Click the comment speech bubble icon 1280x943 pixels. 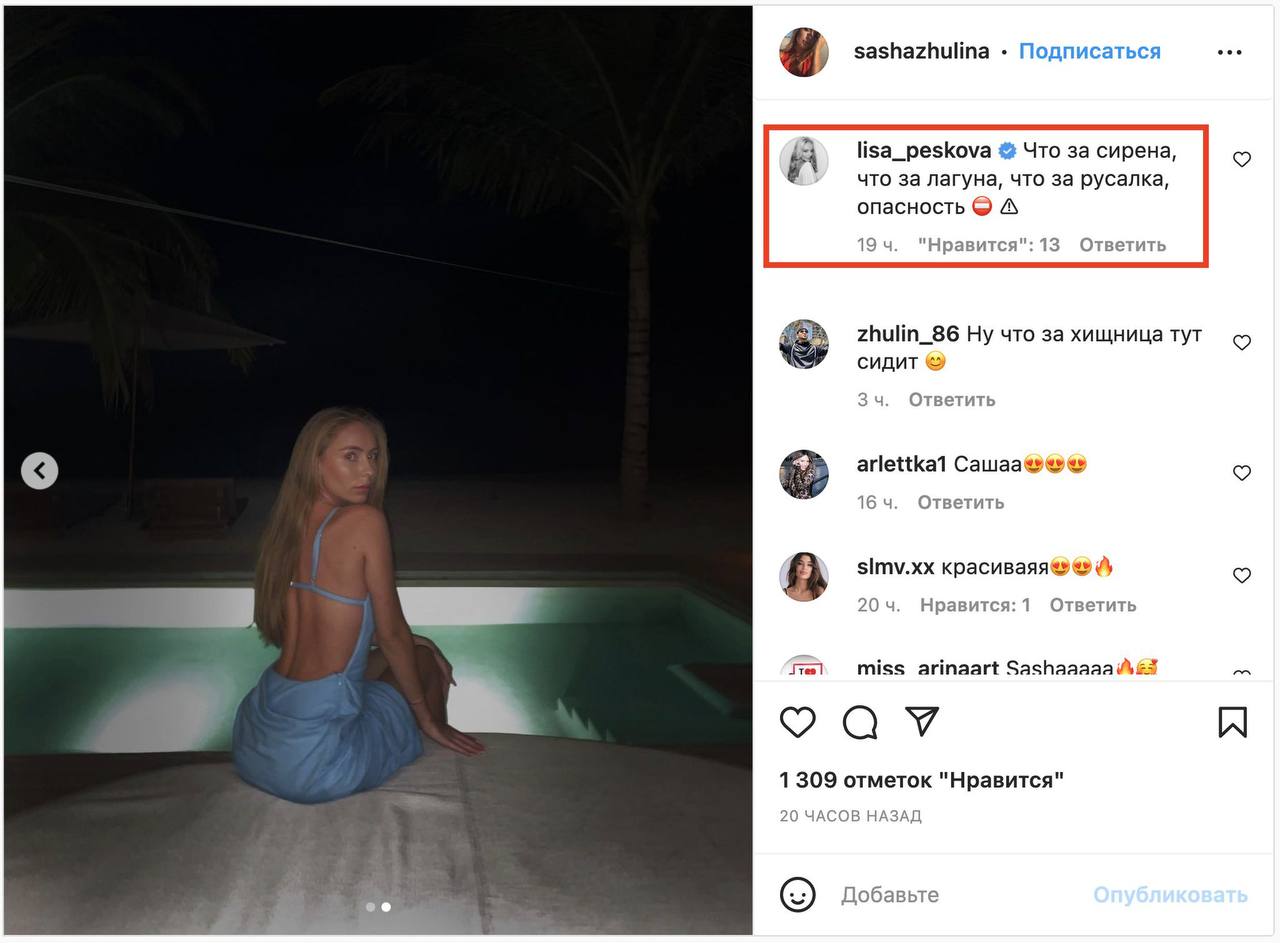click(x=859, y=722)
